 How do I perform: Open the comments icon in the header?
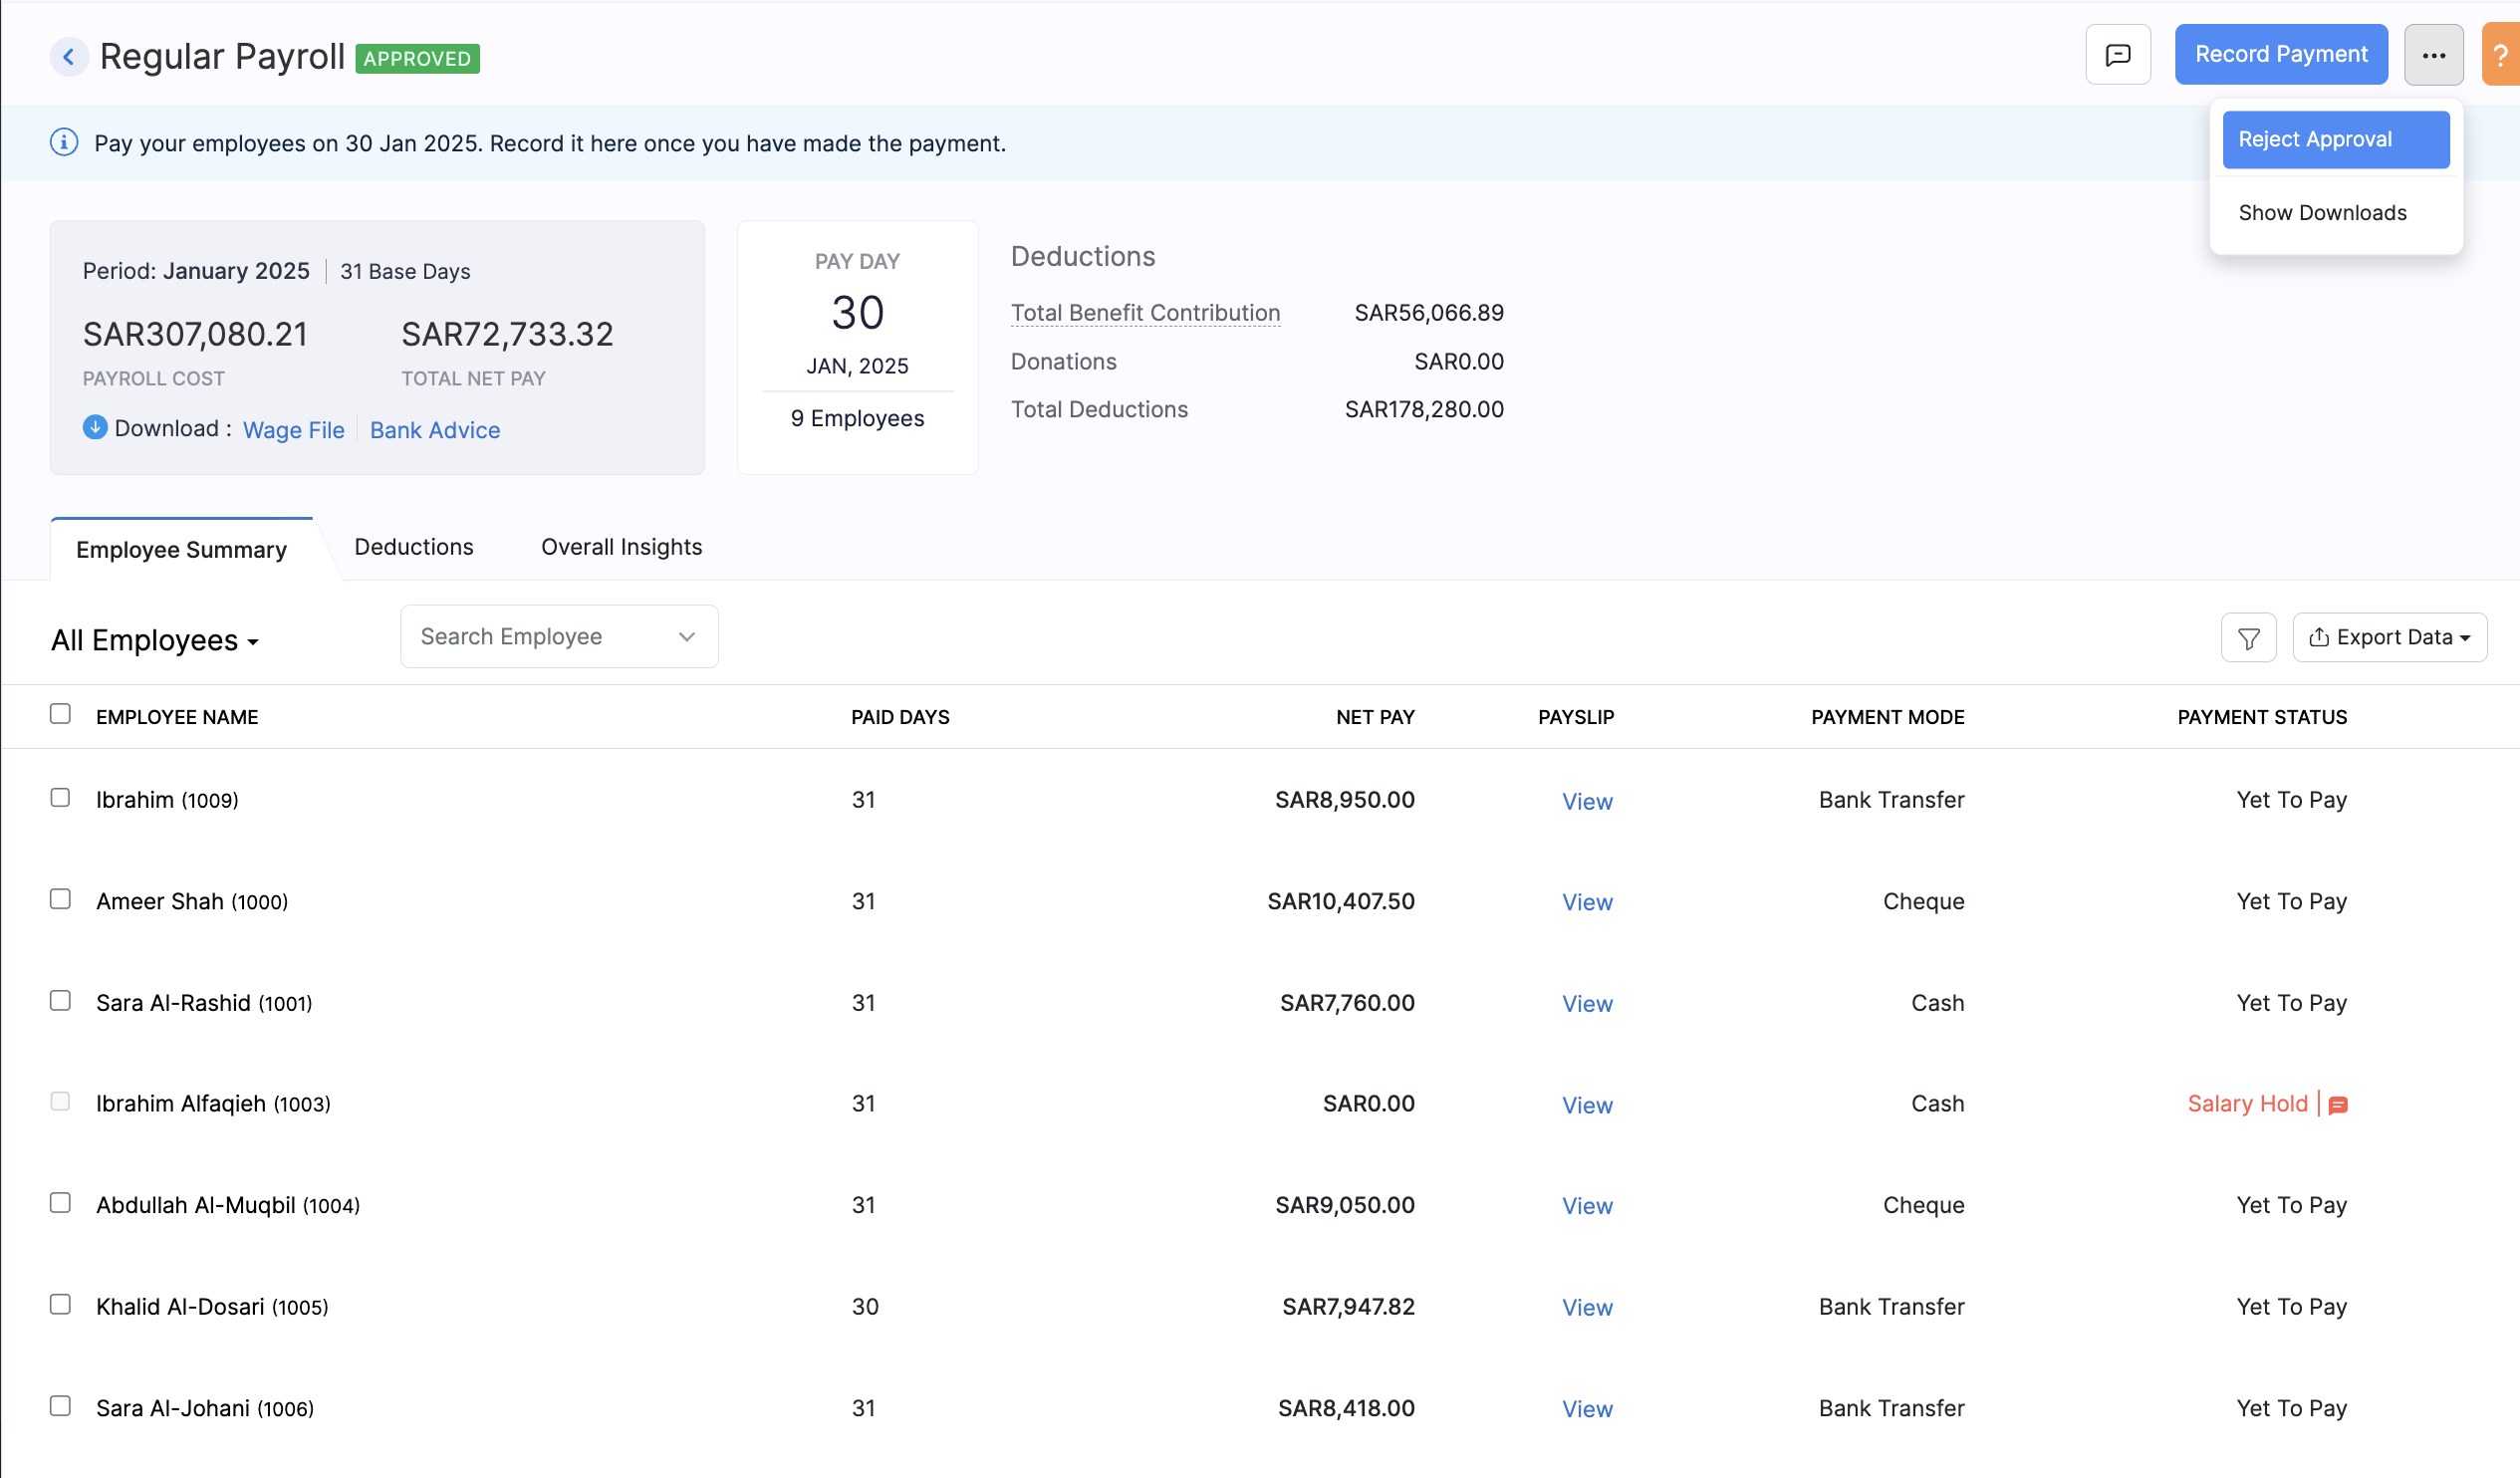pyautogui.click(x=2118, y=54)
